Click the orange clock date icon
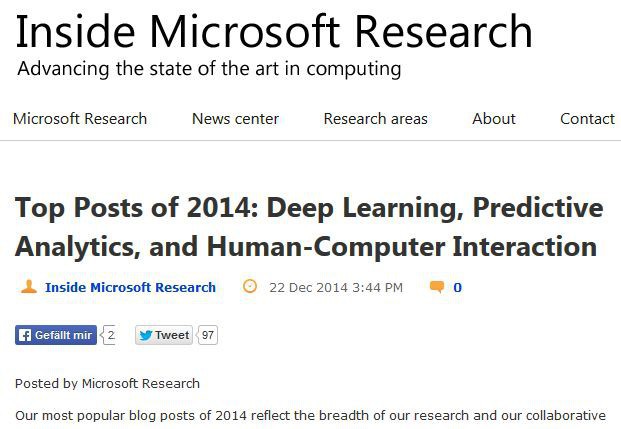The height and width of the screenshot is (429, 621). pos(250,286)
